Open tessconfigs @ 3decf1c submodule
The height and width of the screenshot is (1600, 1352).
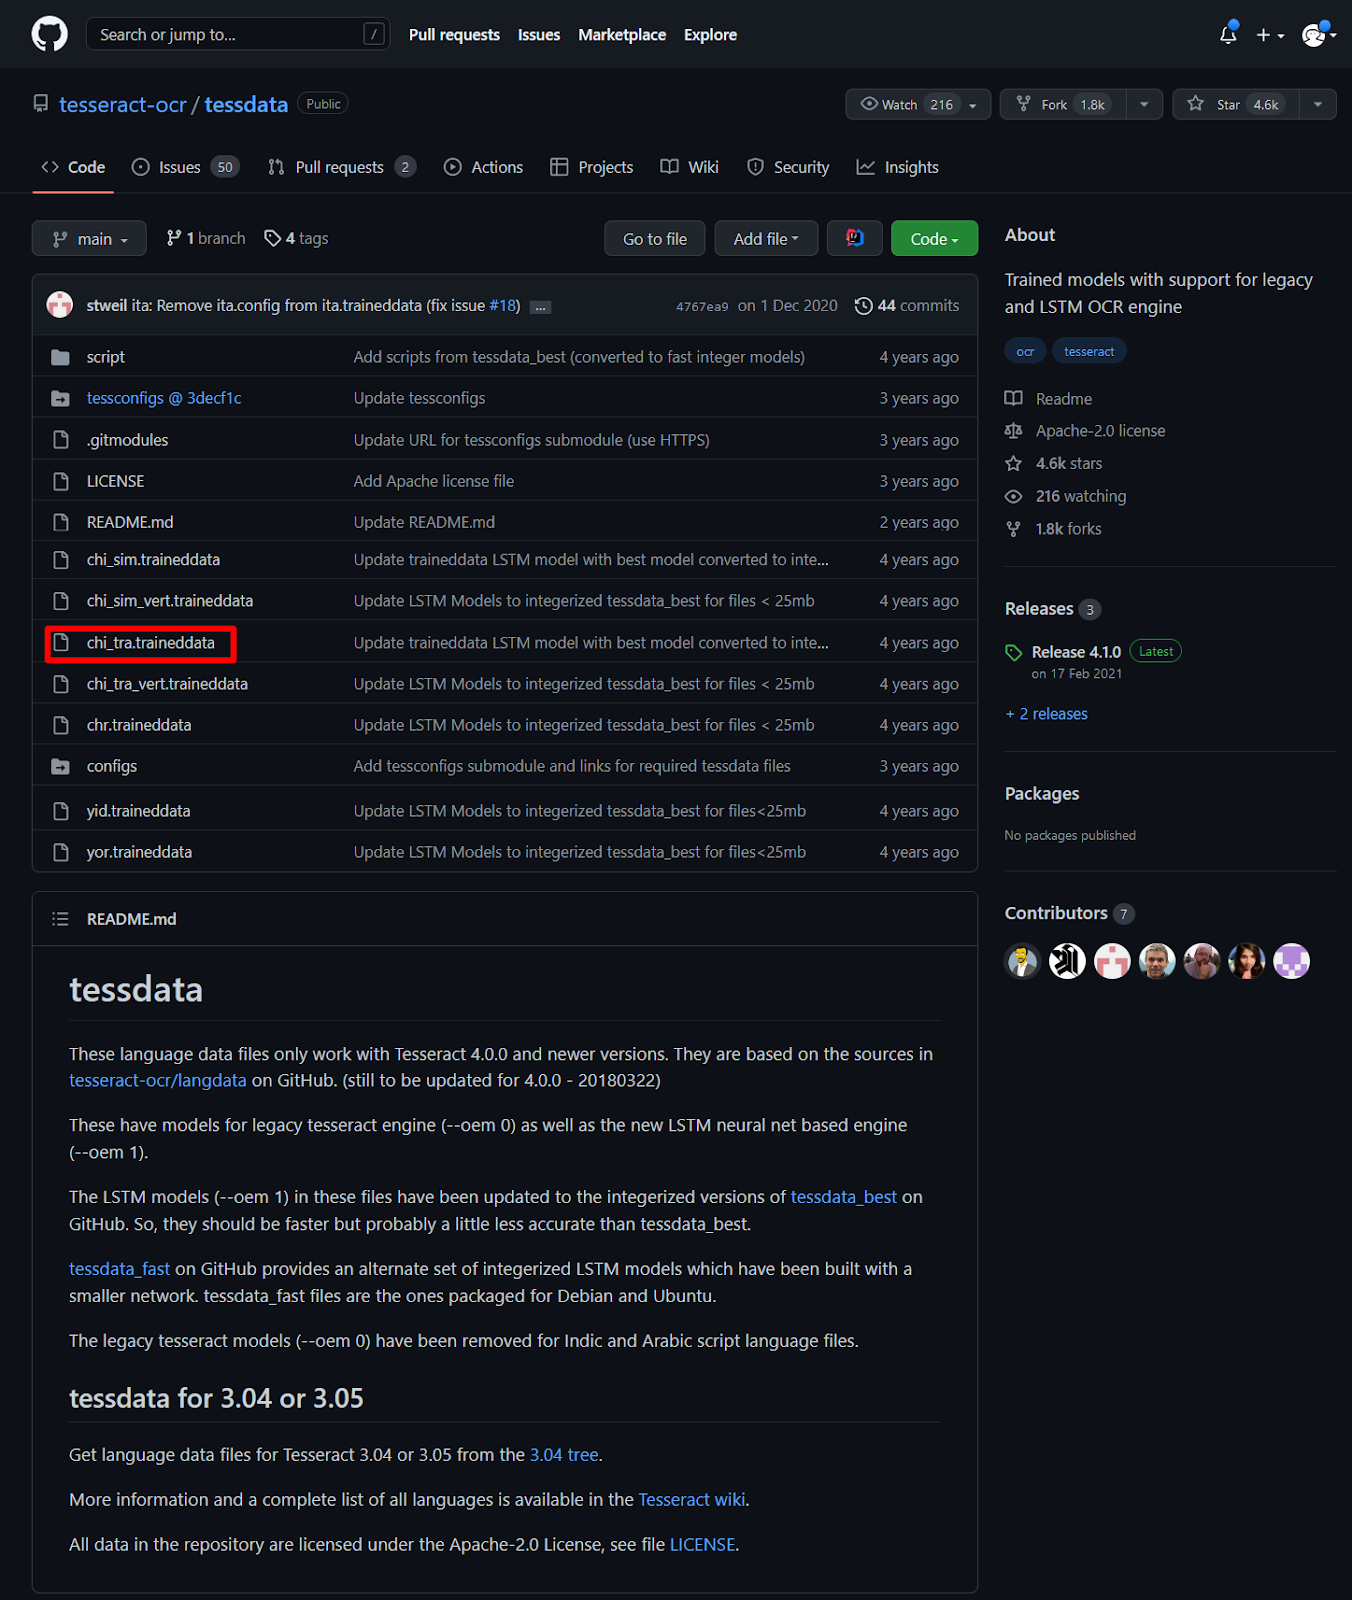tap(164, 398)
